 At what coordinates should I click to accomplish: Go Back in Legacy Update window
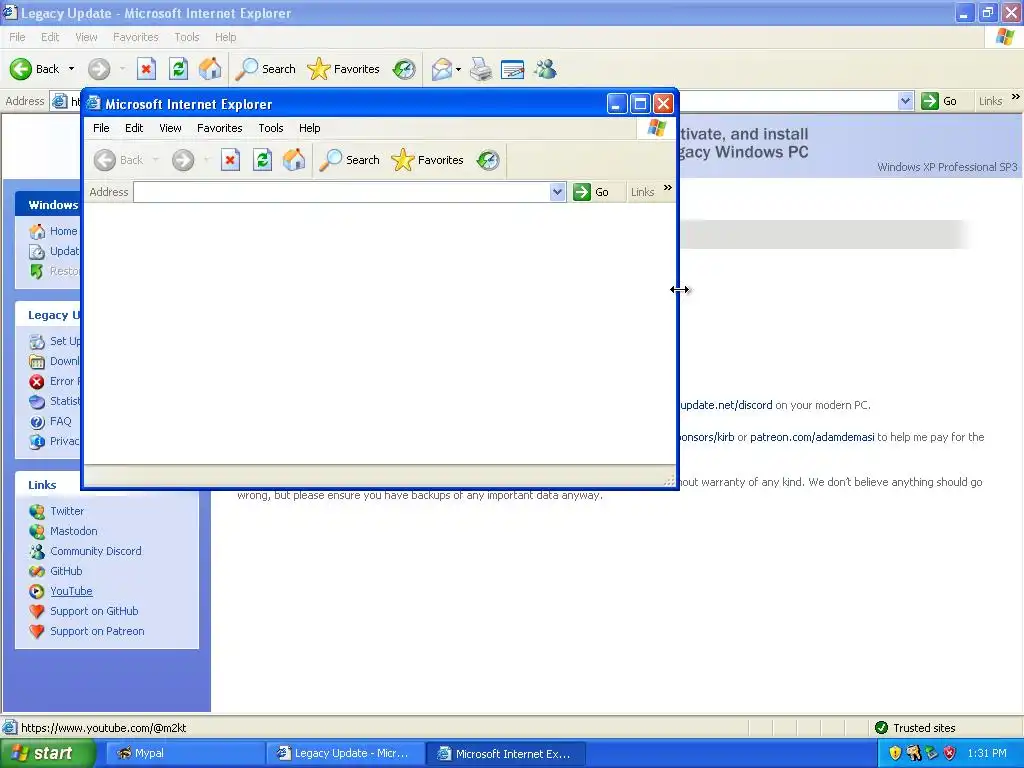click(34, 69)
